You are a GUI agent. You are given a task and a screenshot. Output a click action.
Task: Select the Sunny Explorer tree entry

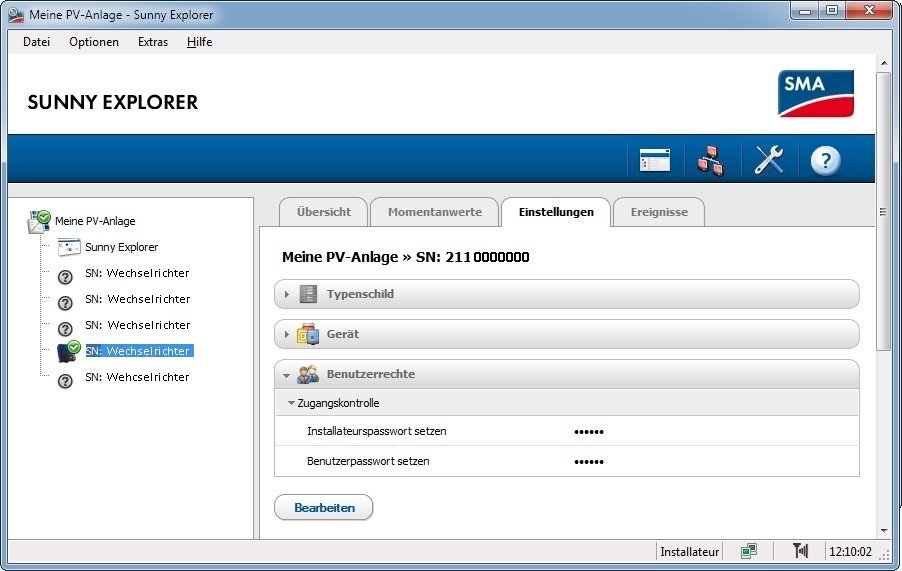(121, 247)
